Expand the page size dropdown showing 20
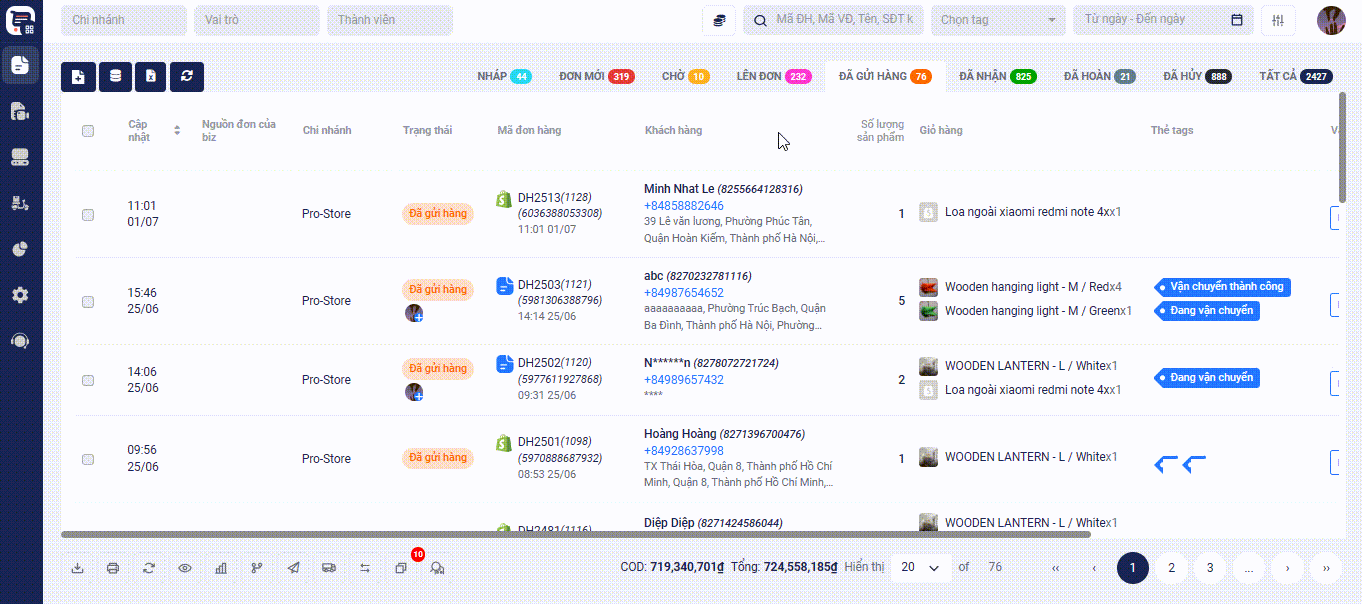This screenshot has height=604, width=1362. point(920,567)
